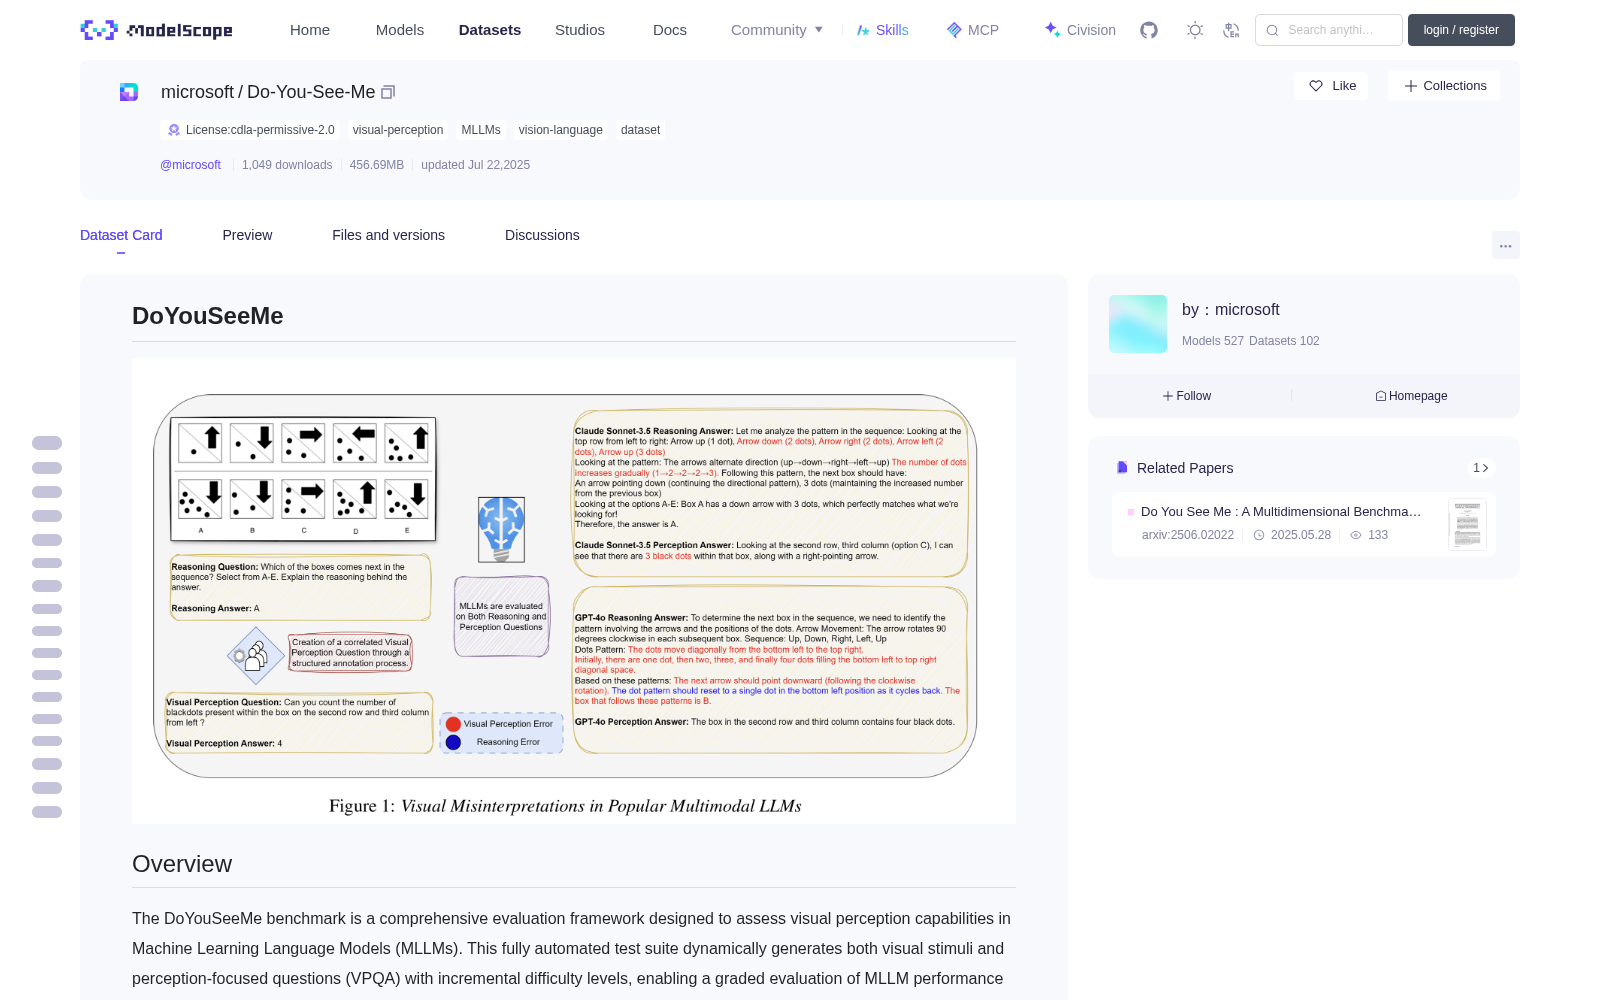Image resolution: width=1600 pixels, height=1000 pixels.
Task: Open the Studios nav item
Action: (x=580, y=30)
